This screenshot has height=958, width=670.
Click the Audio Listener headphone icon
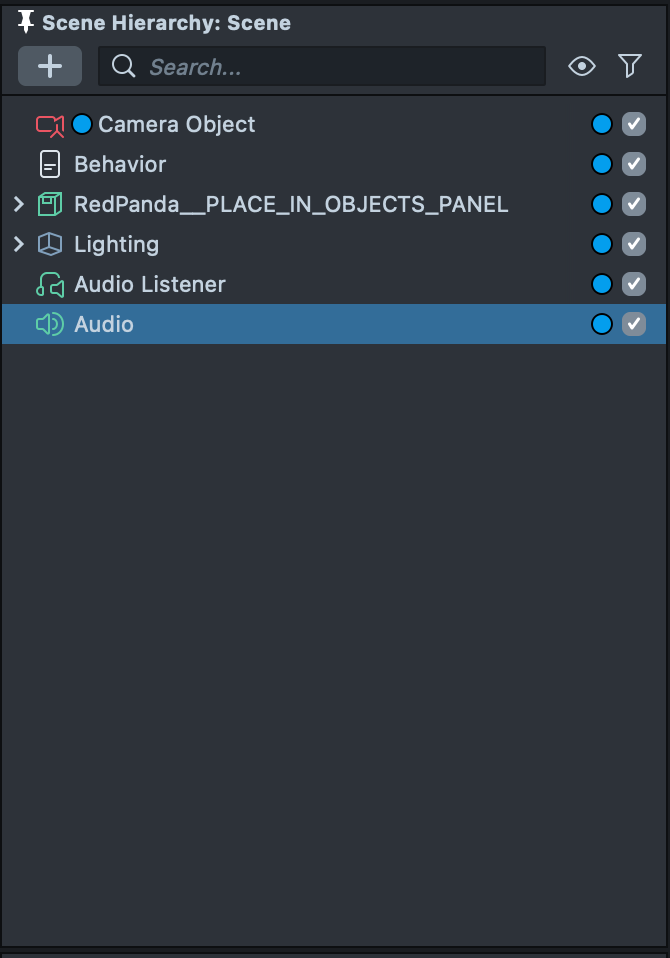point(49,284)
